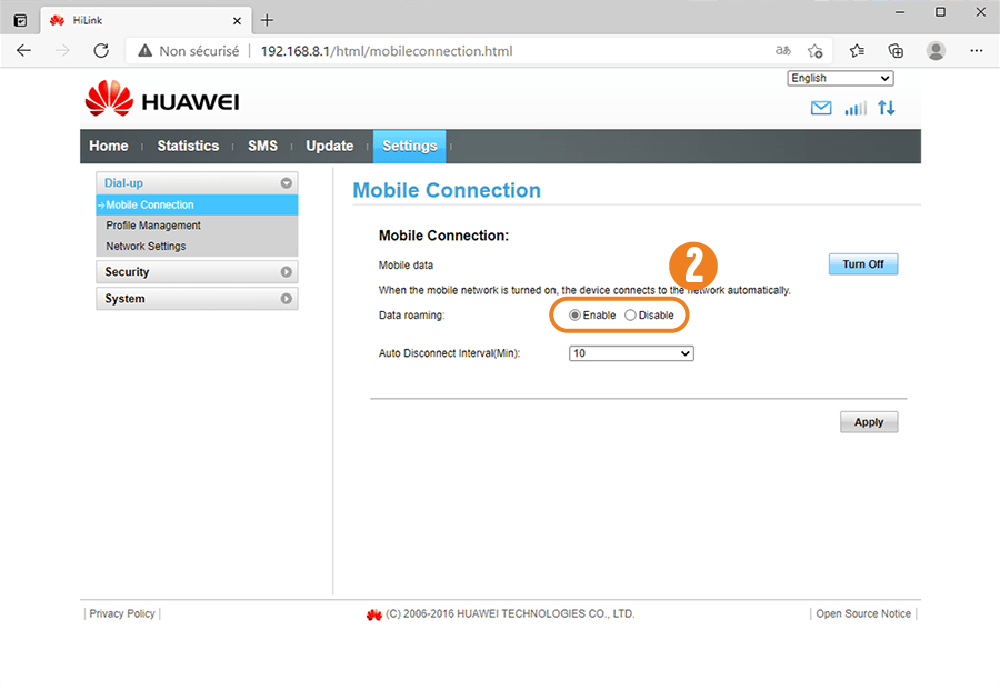
Task: Open Profile Management in the sidebar
Action: pyautogui.click(x=153, y=225)
